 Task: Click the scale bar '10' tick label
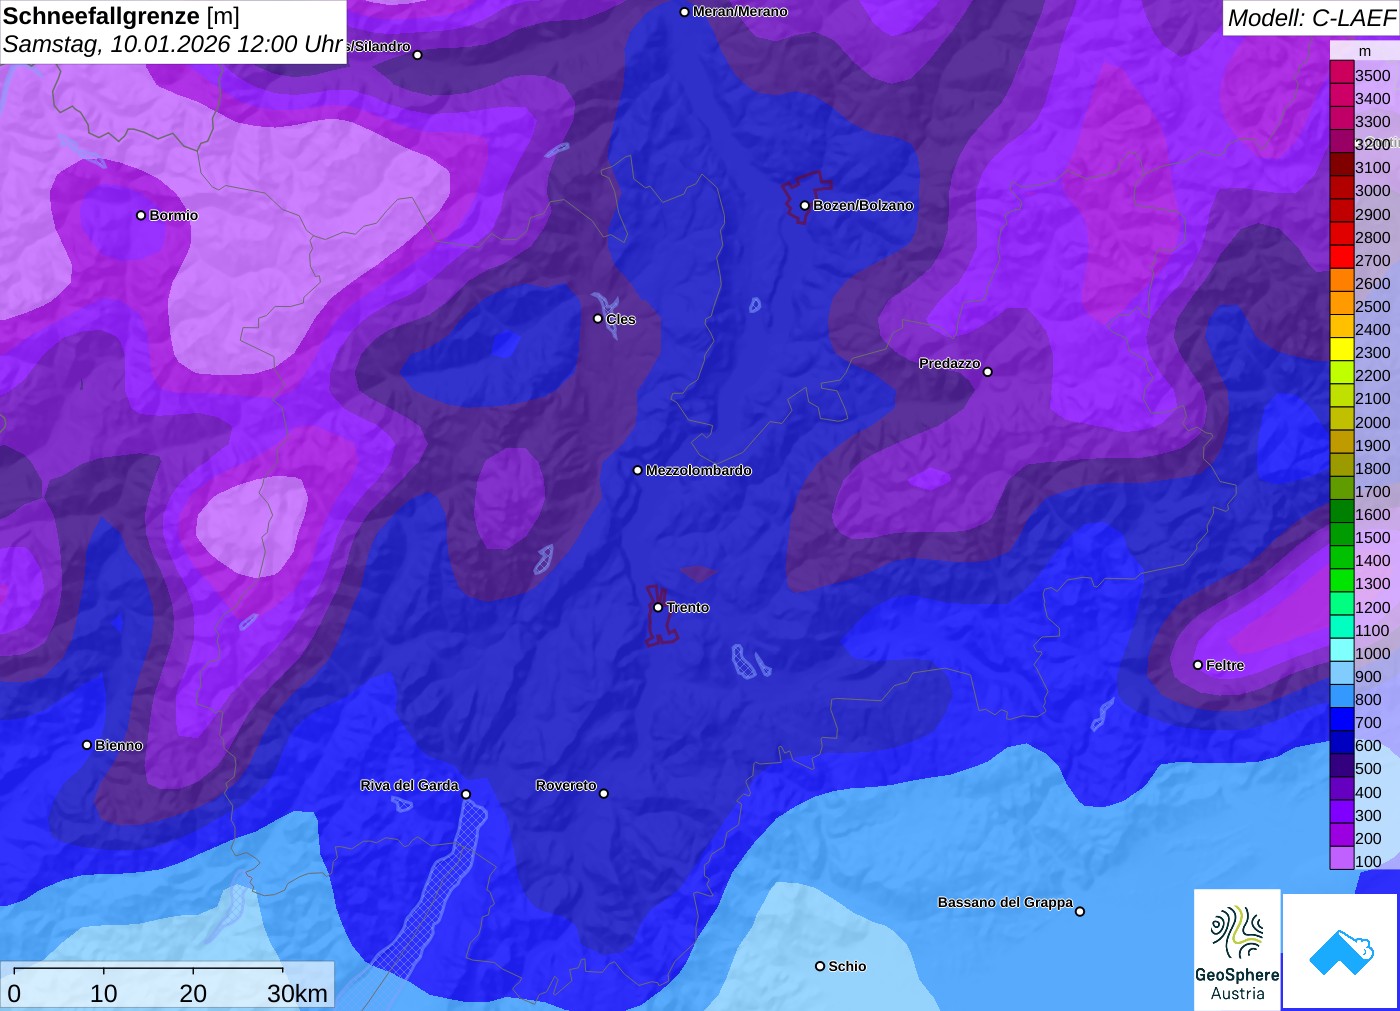tap(104, 993)
